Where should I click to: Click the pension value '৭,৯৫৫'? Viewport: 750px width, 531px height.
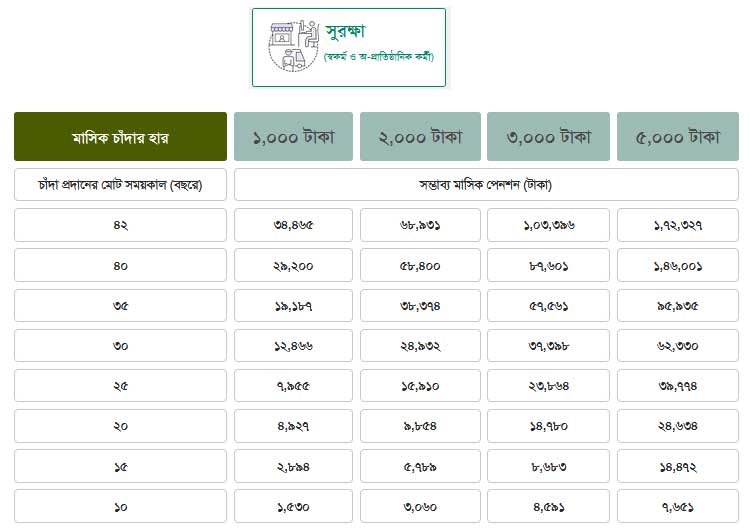293,386
